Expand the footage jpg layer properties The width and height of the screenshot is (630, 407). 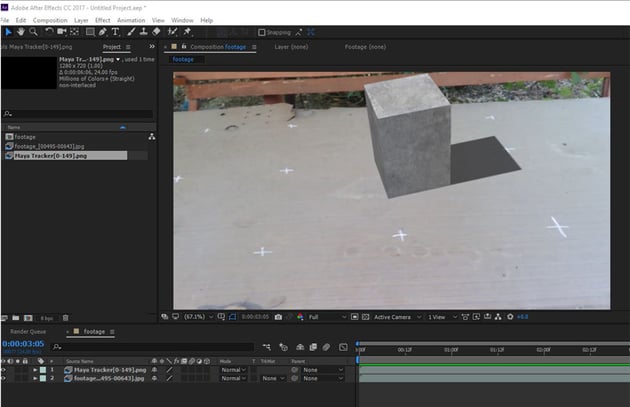(x=35, y=378)
